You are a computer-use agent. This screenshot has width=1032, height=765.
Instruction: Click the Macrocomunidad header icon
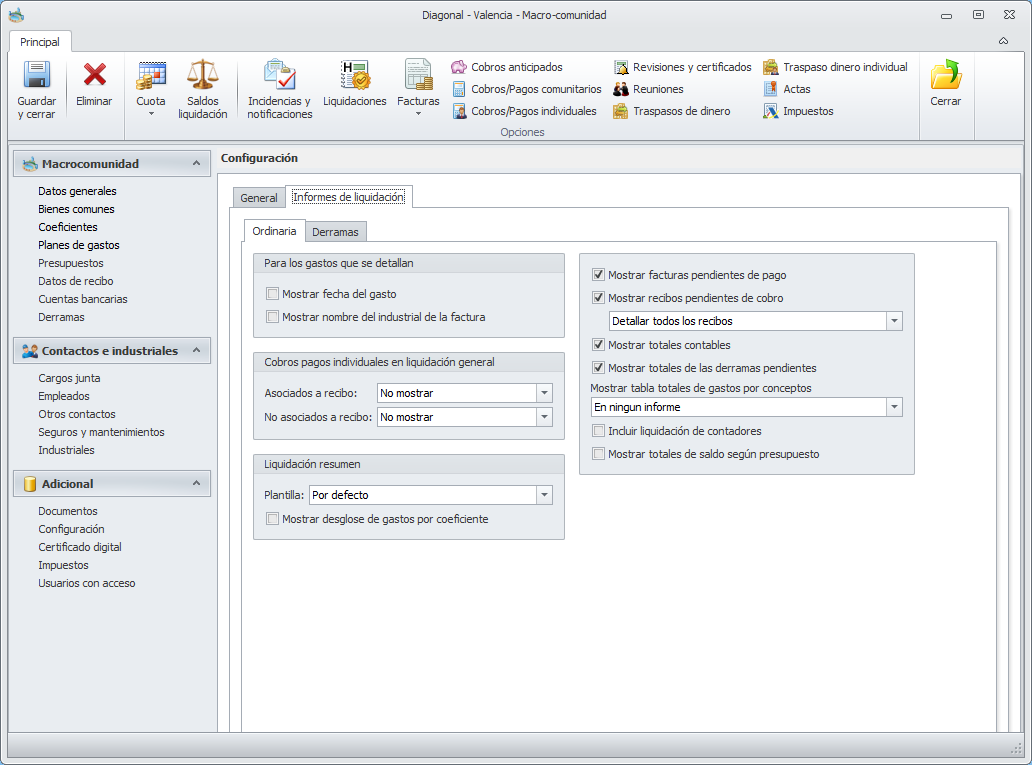30,164
